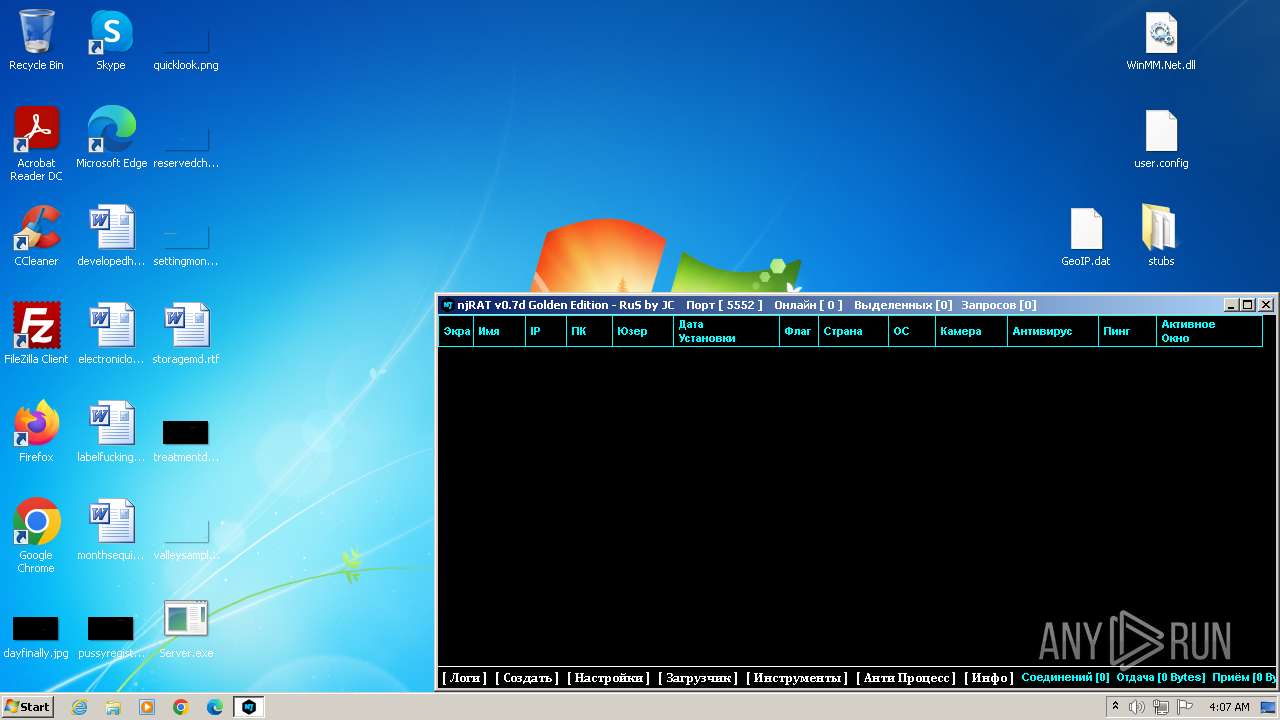Sort by the Юзер column header
The image size is (1280, 720).
pyautogui.click(x=642, y=331)
